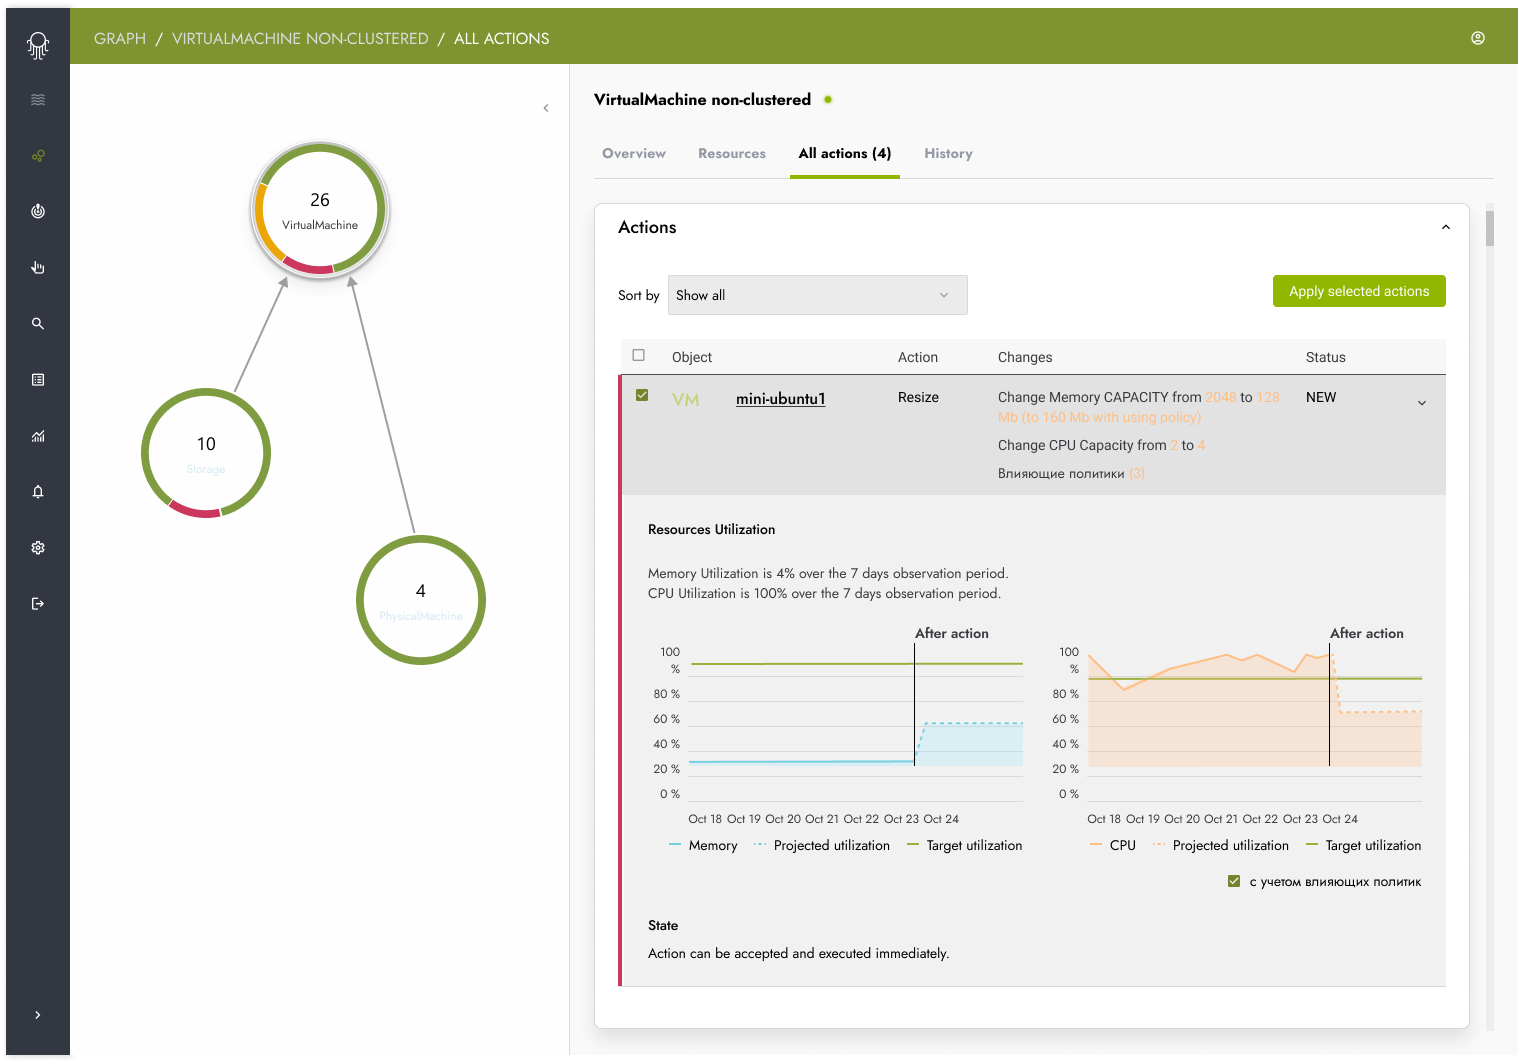Select the graph nodes icon in sidebar
This screenshot has height=1063, width=1518.
click(x=38, y=156)
